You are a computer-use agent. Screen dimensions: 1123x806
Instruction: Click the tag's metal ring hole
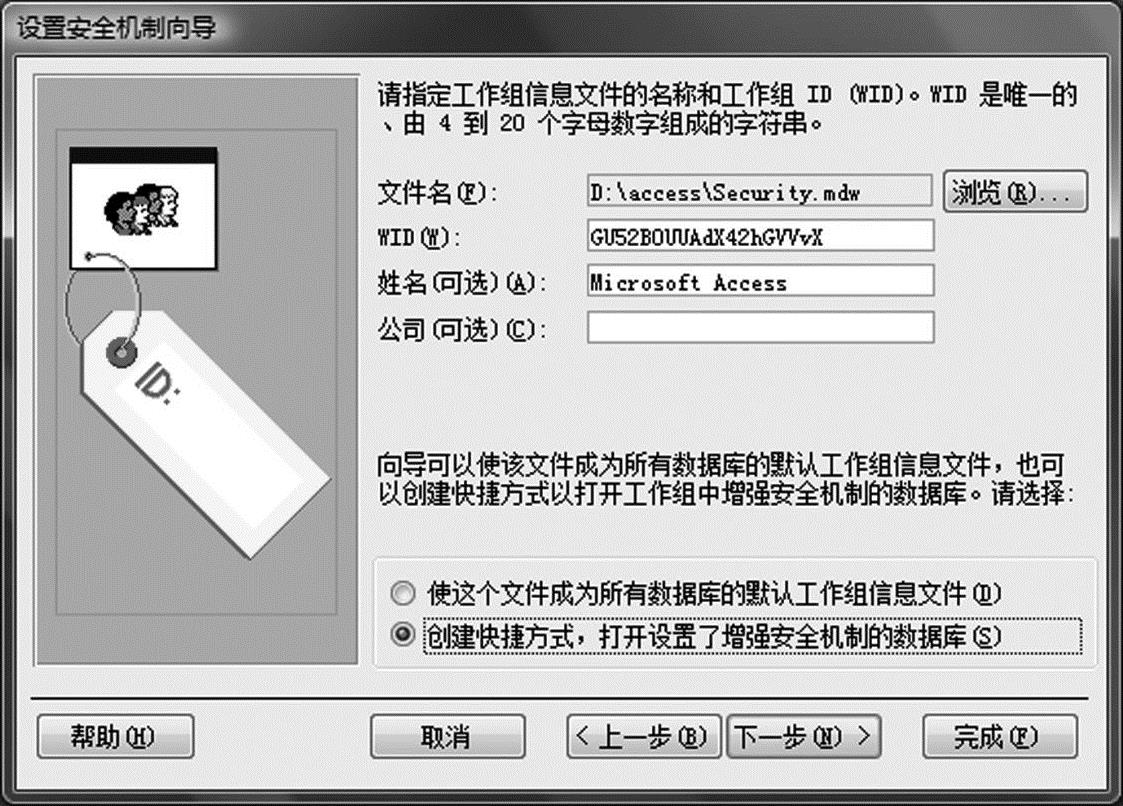pos(122,352)
